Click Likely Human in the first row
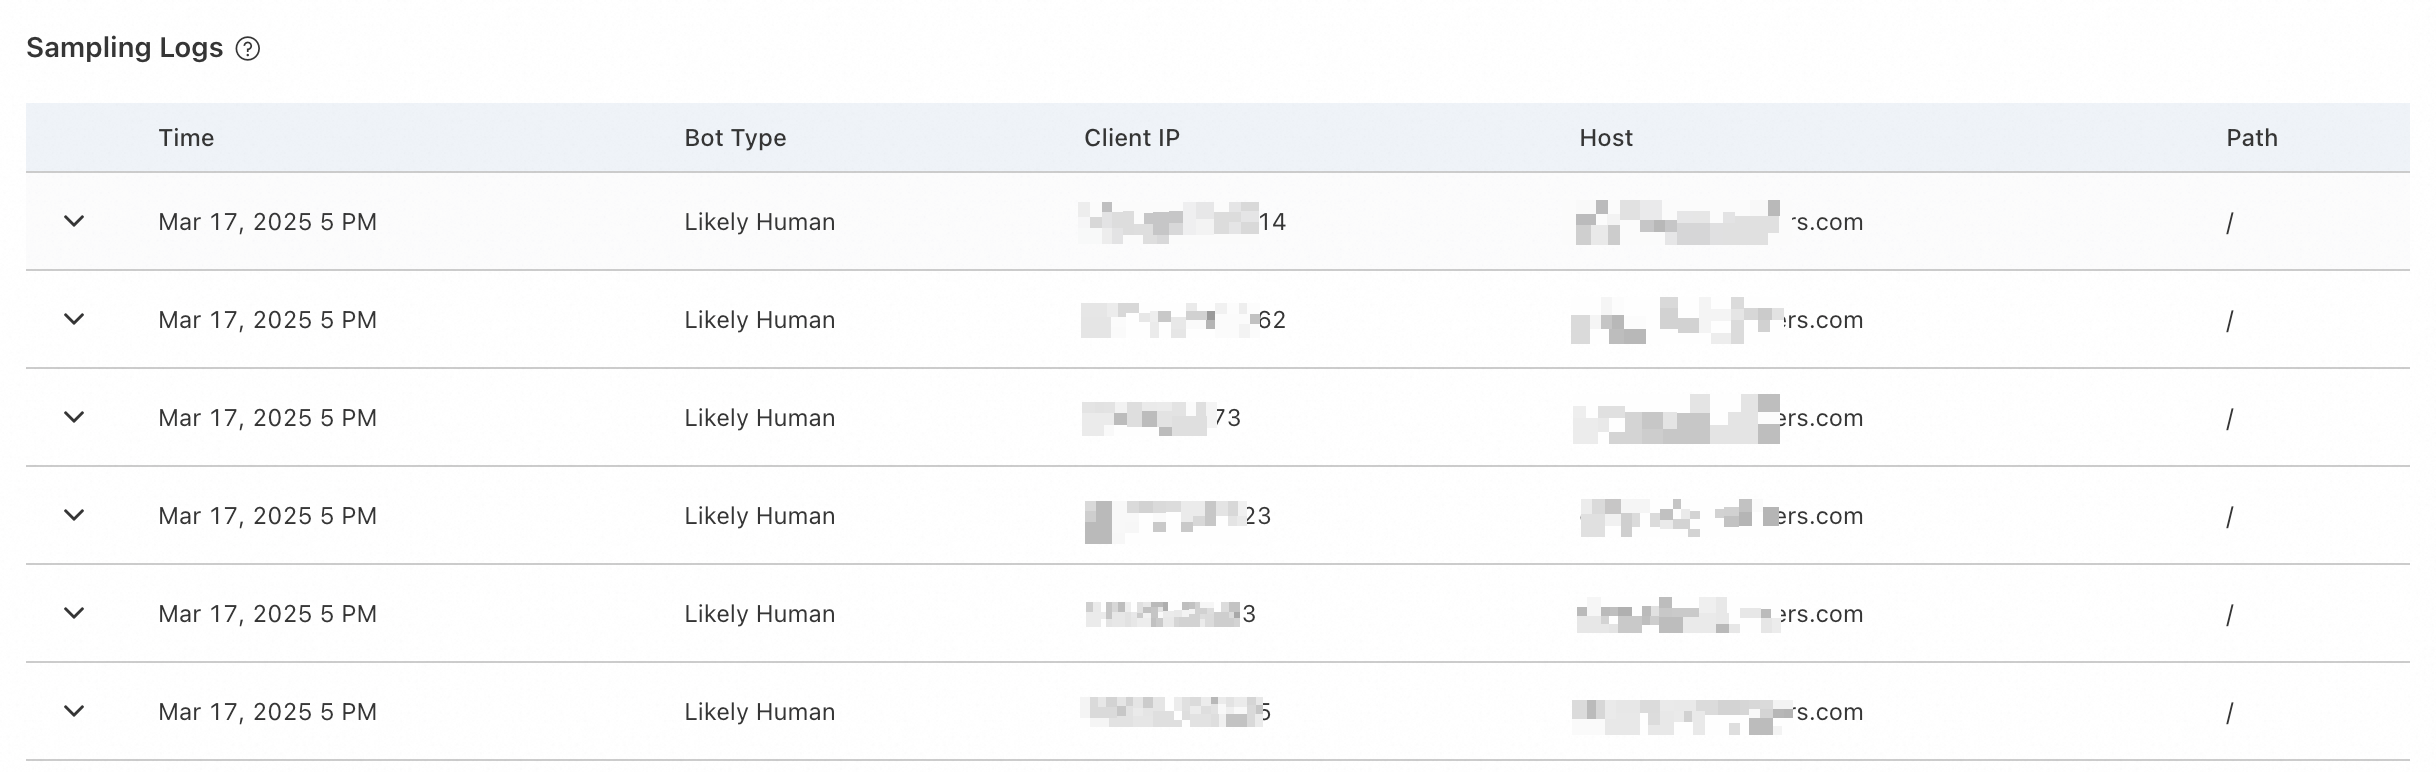 [759, 222]
